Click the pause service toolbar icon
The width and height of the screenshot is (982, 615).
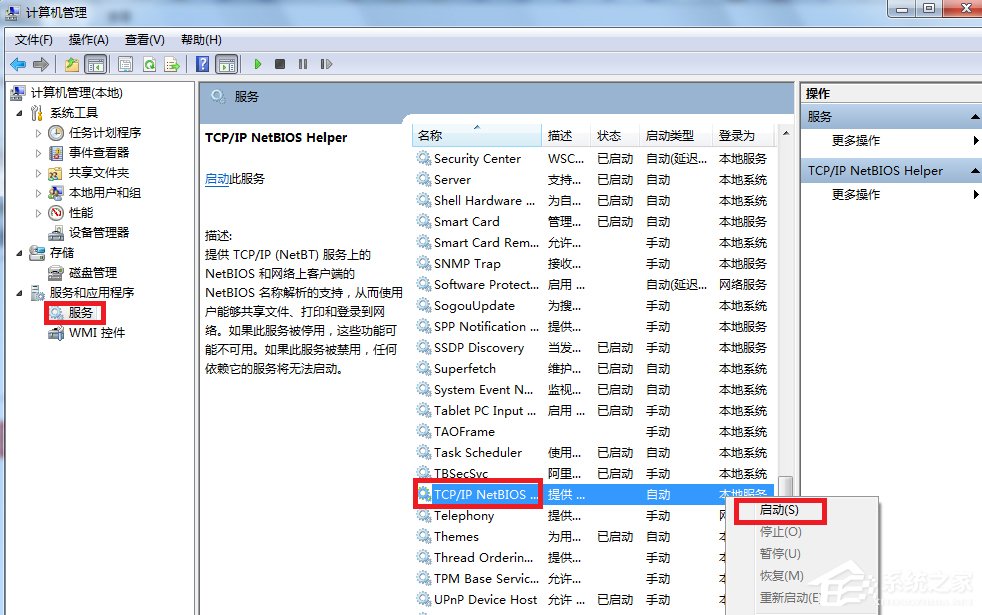click(x=304, y=63)
